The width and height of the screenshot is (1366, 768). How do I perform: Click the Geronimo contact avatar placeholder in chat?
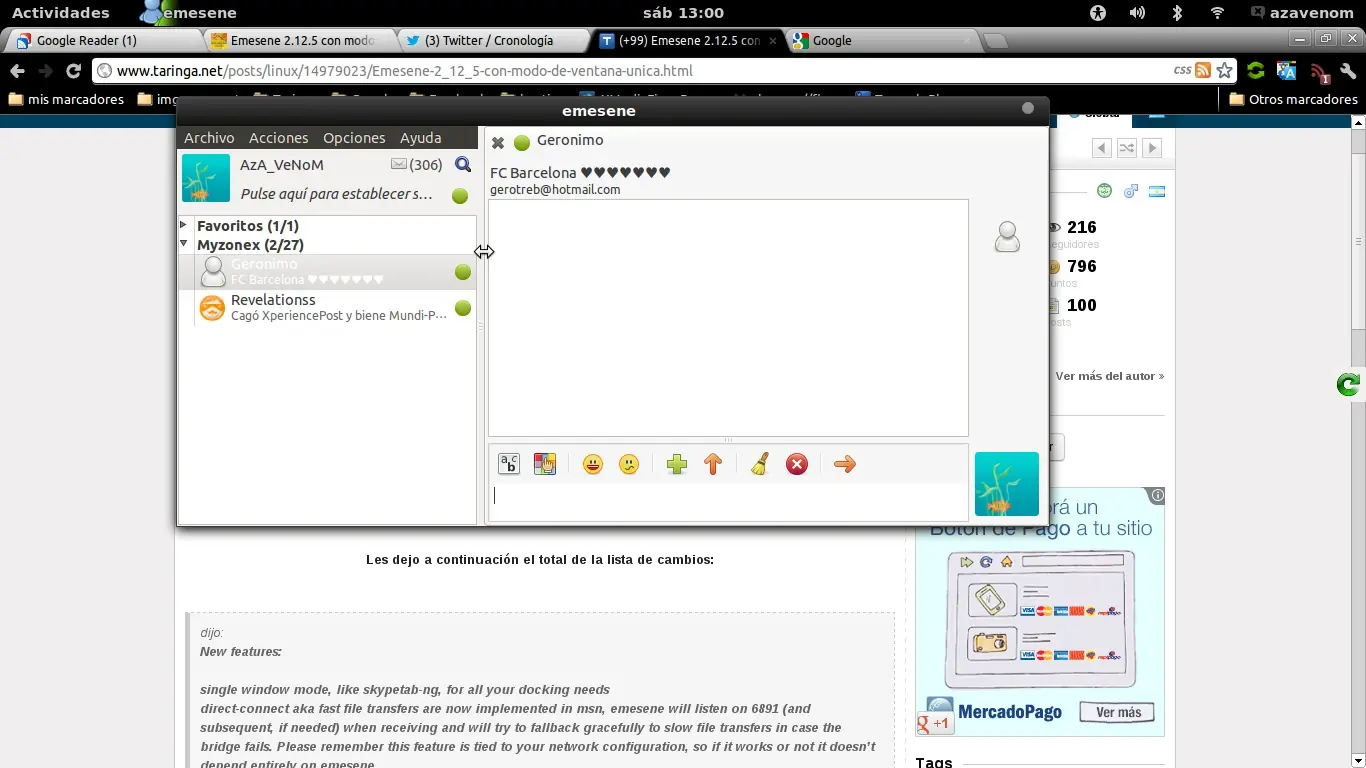click(1007, 237)
